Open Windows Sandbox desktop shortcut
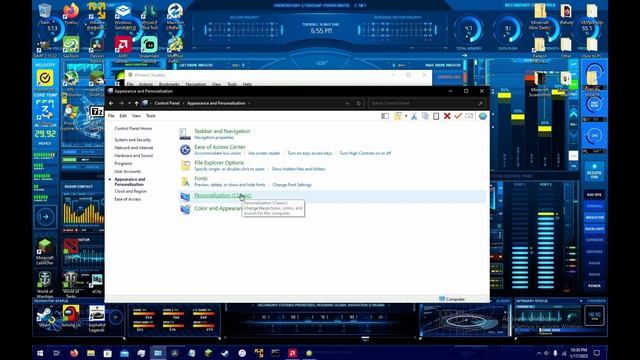The height and width of the screenshot is (360, 640). (x=123, y=16)
